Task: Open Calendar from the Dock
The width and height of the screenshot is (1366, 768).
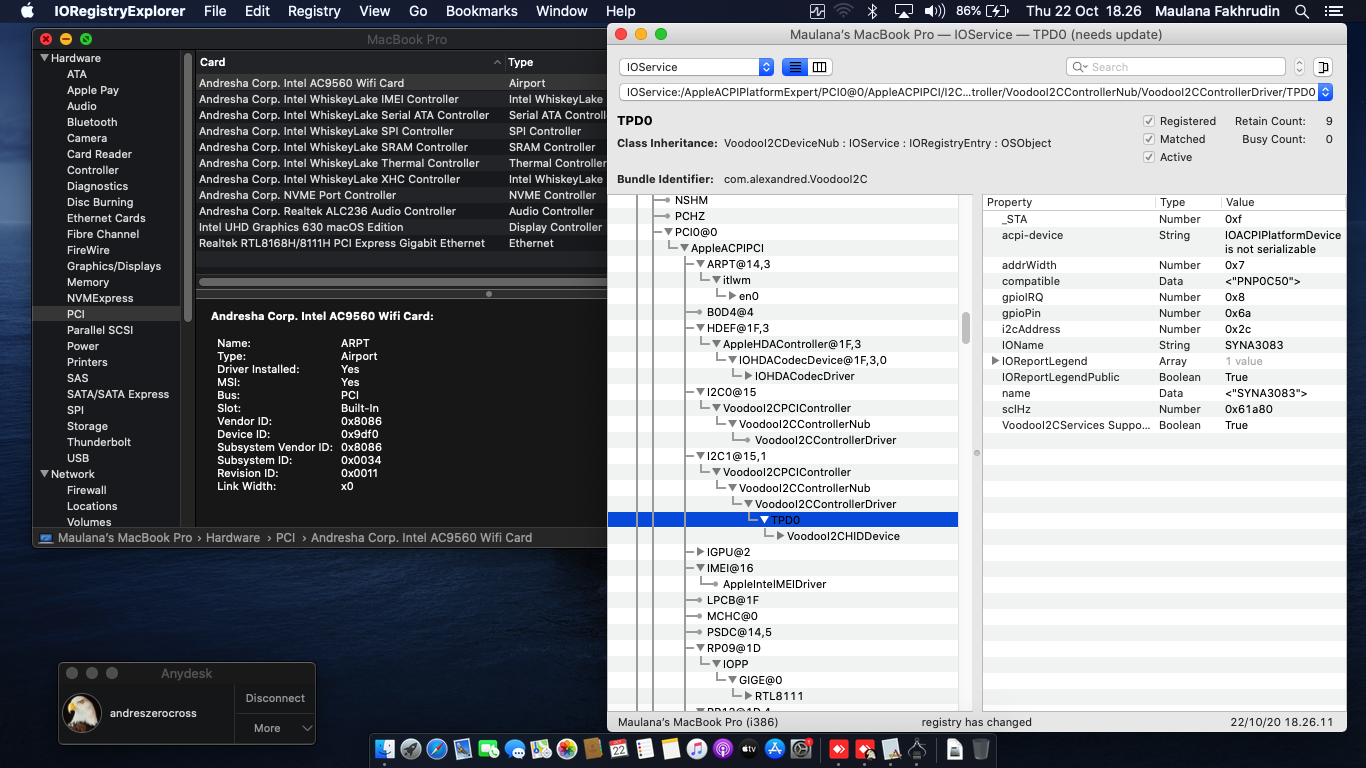Action: [619, 748]
